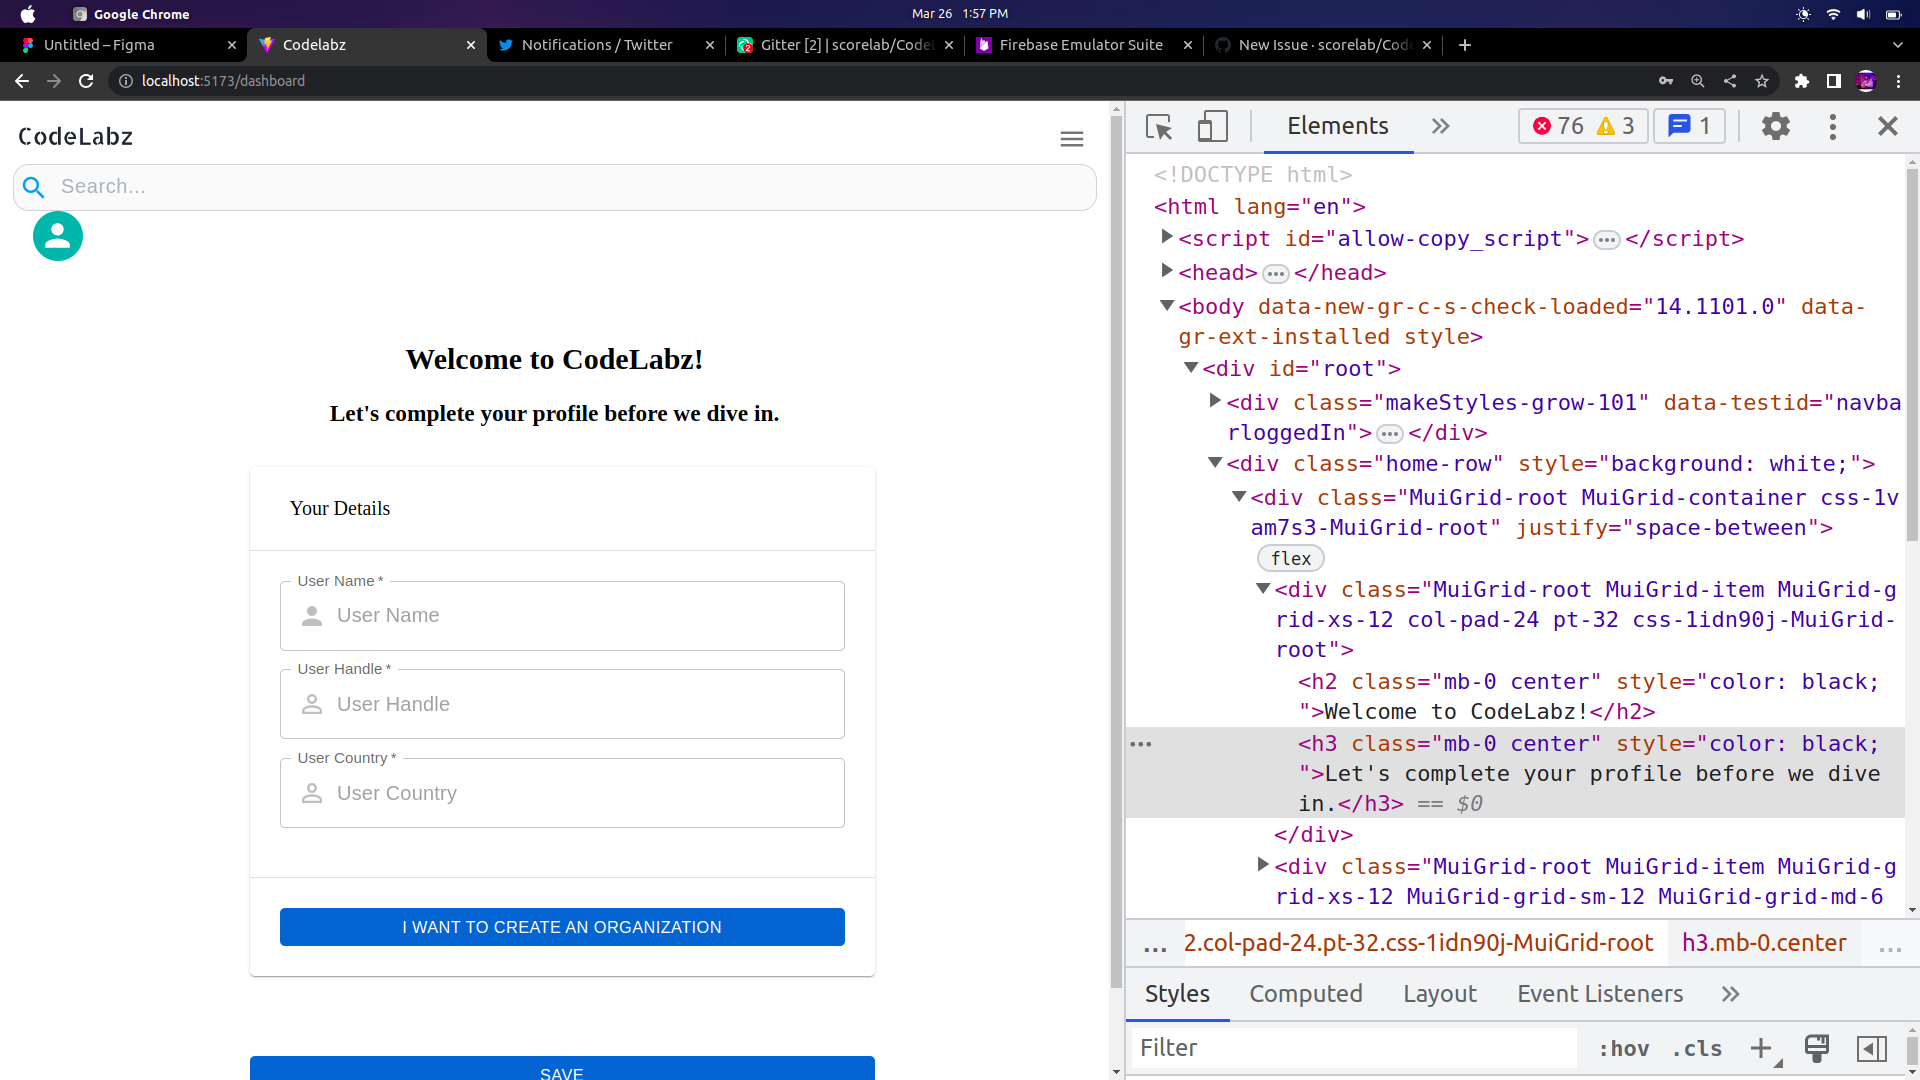
Task: Toggle element state with :hov control
Action: click(x=1624, y=1048)
